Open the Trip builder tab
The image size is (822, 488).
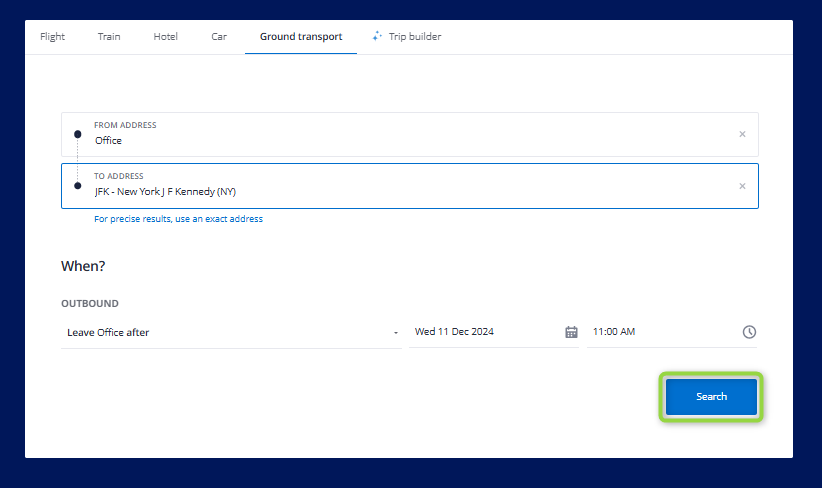pos(407,37)
